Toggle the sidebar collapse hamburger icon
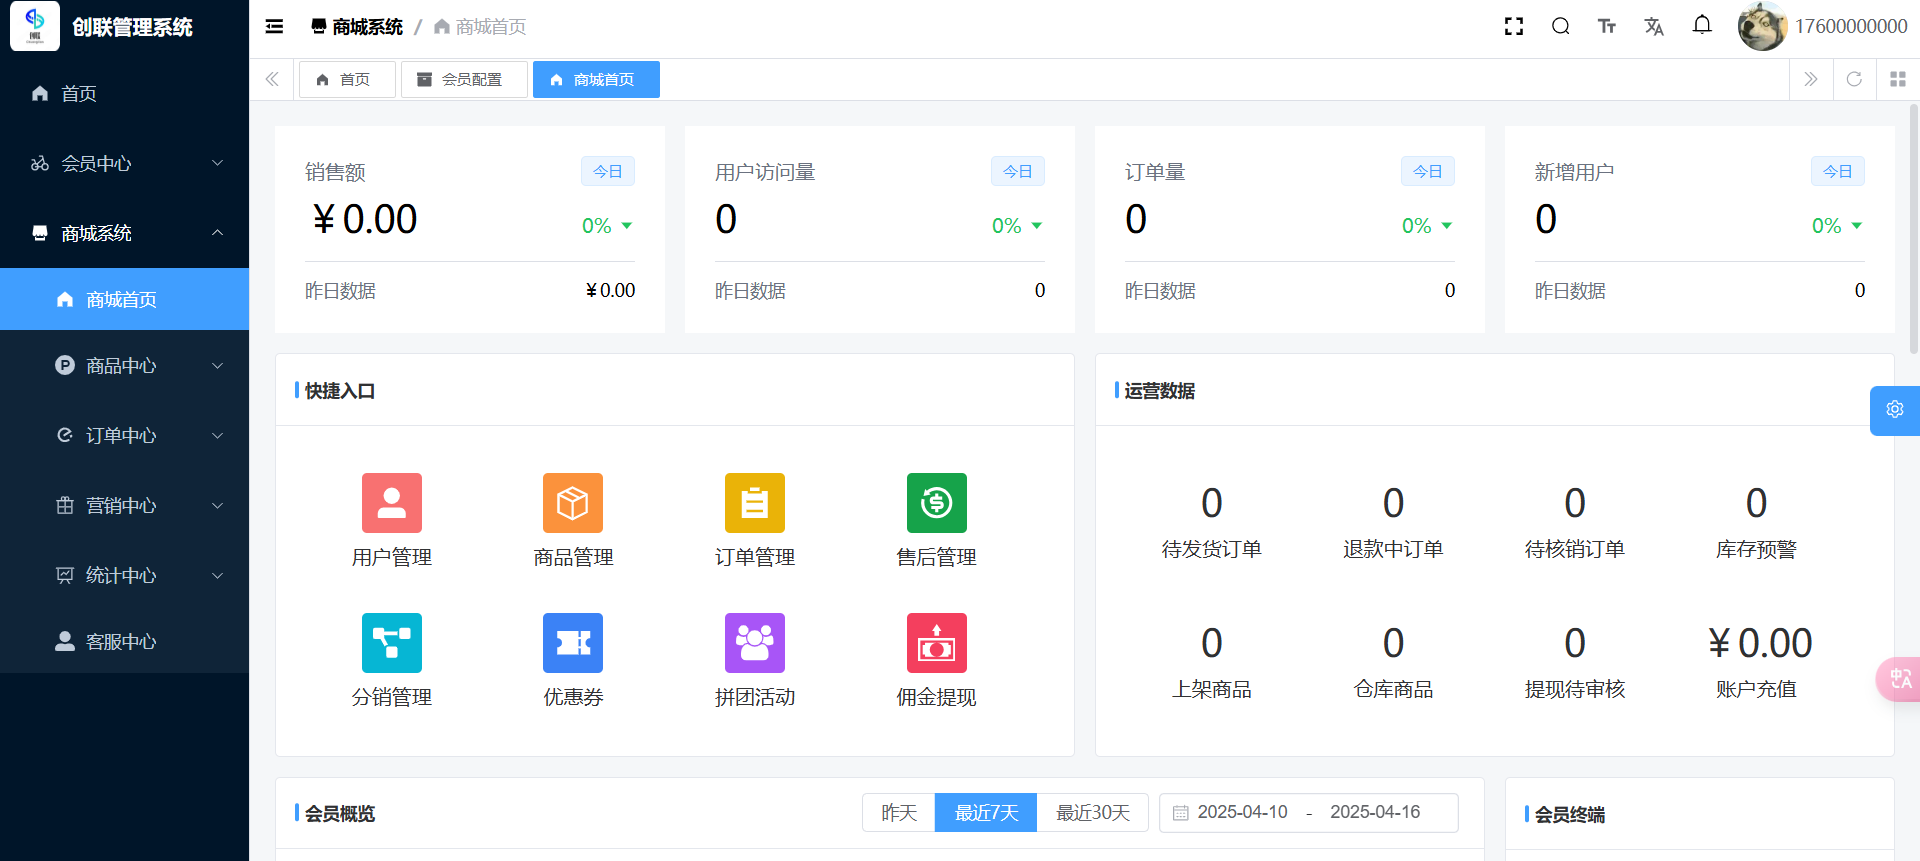 point(274,27)
